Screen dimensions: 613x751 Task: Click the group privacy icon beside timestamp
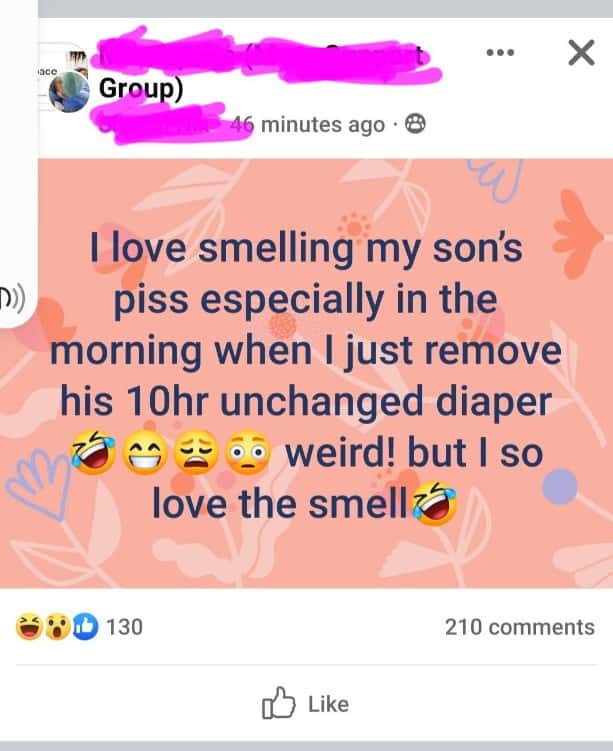(415, 124)
